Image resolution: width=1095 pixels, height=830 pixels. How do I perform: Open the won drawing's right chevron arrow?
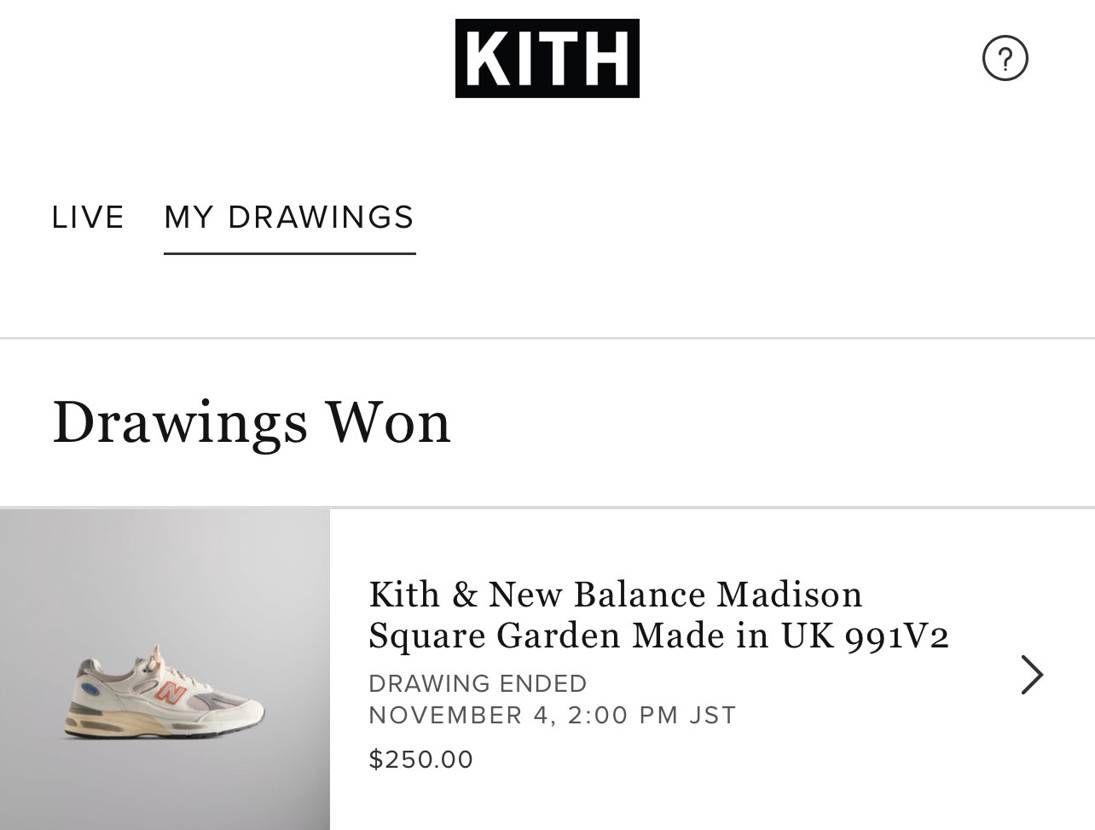(1032, 675)
